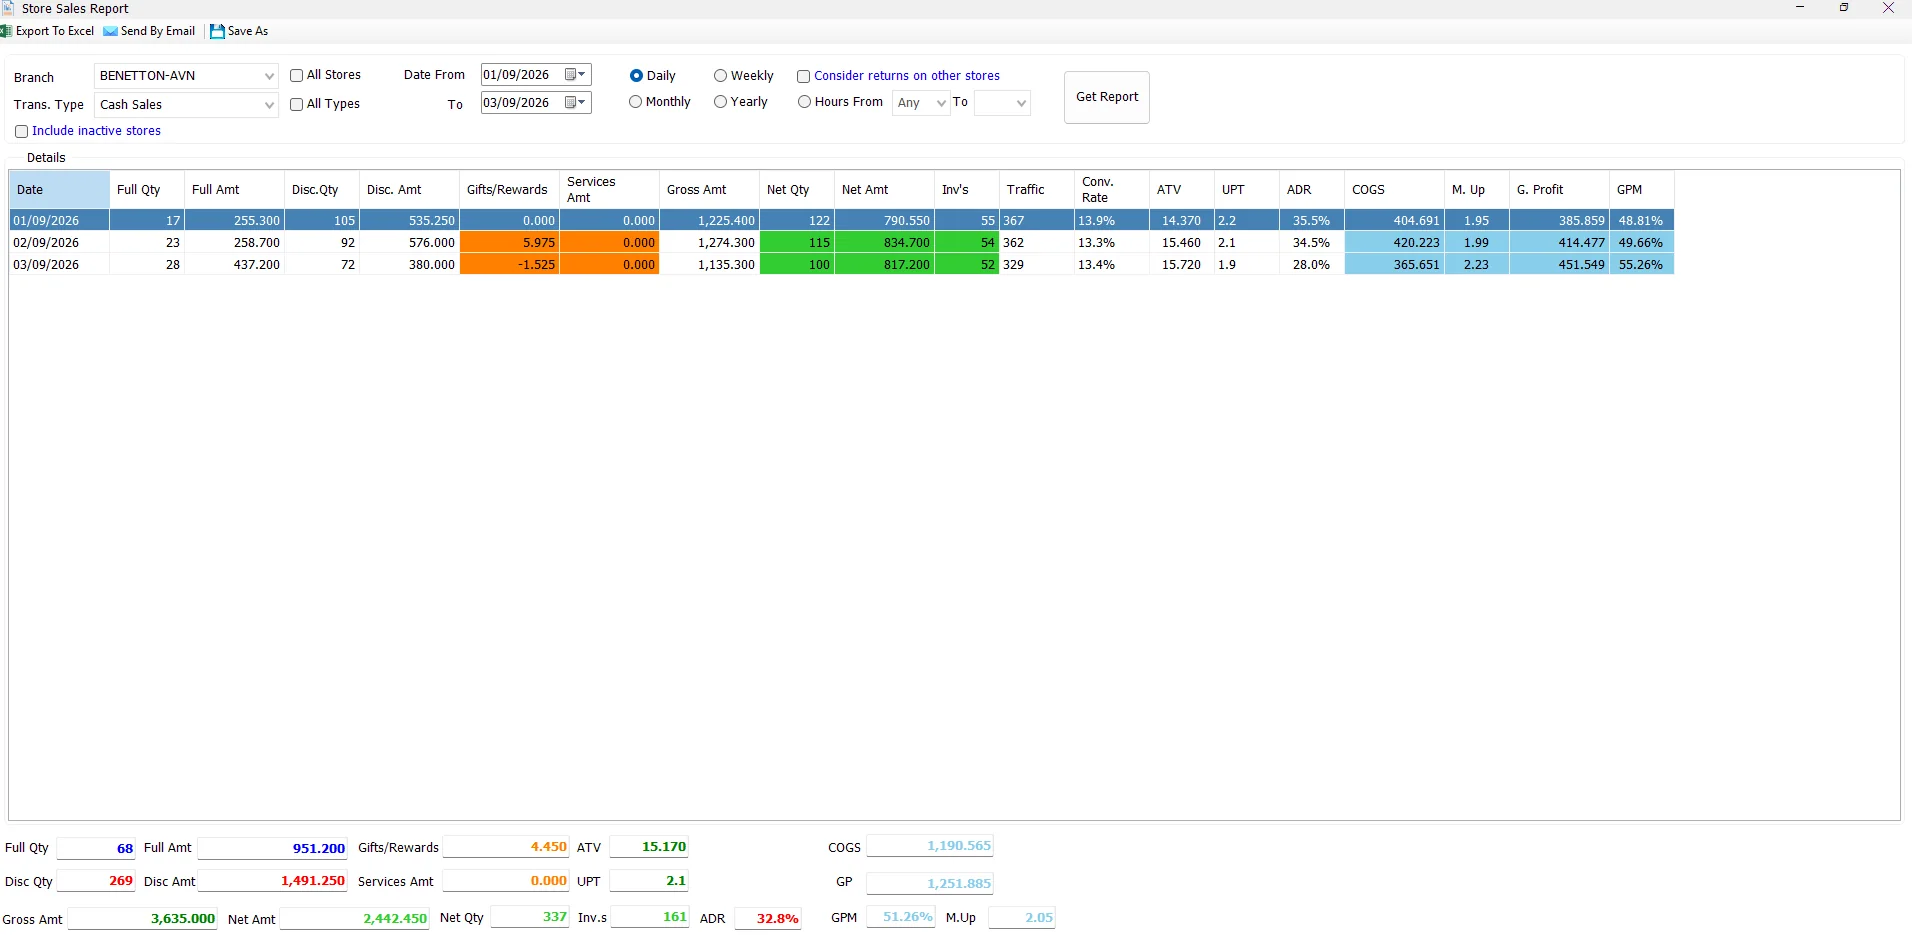
Task: Click the Send By Email envelope icon
Action: pos(110,31)
